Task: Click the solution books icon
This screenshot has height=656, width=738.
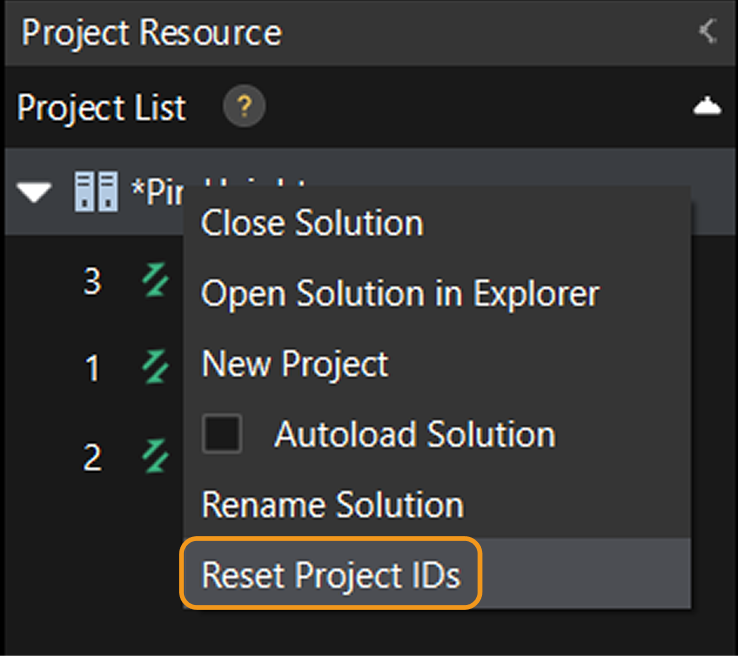Action: point(96,191)
